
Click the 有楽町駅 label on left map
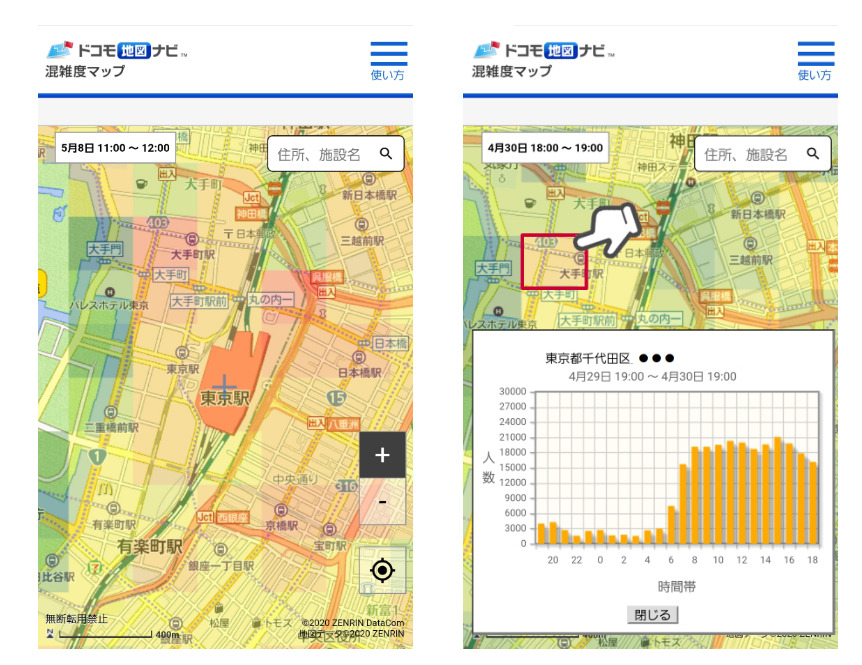click(150, 546)
